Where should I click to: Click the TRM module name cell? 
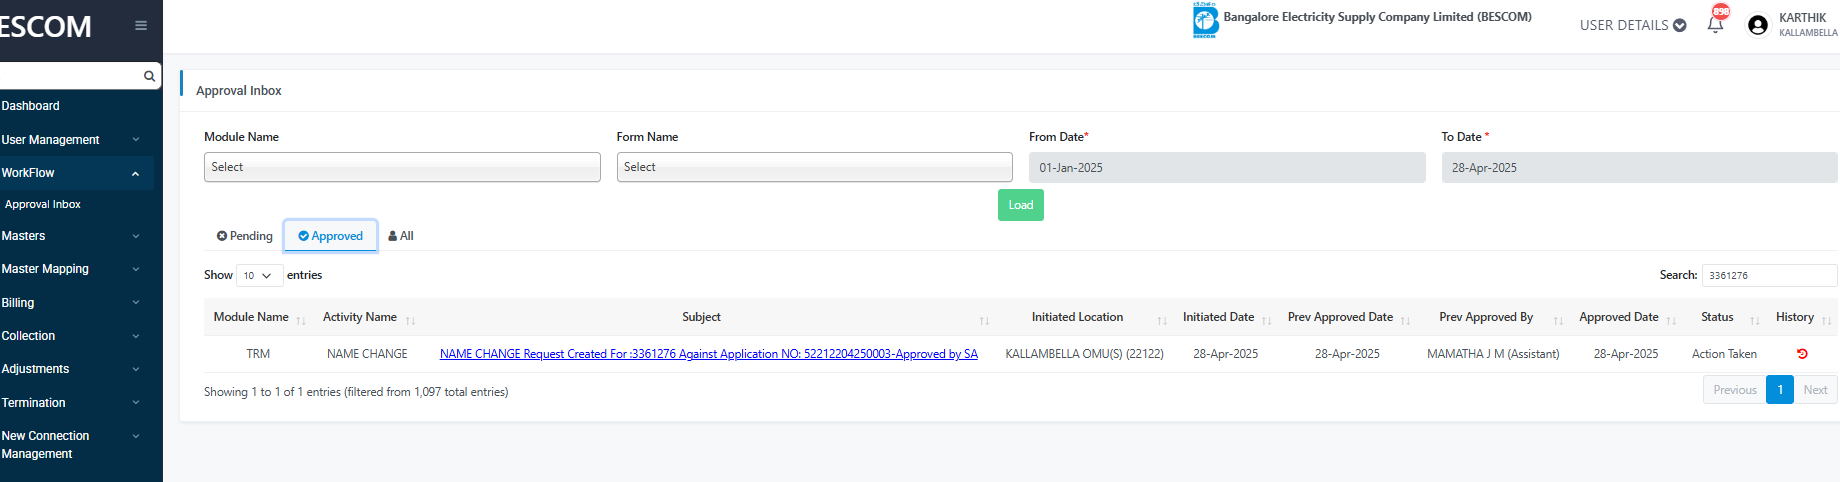tap(258, 354)
